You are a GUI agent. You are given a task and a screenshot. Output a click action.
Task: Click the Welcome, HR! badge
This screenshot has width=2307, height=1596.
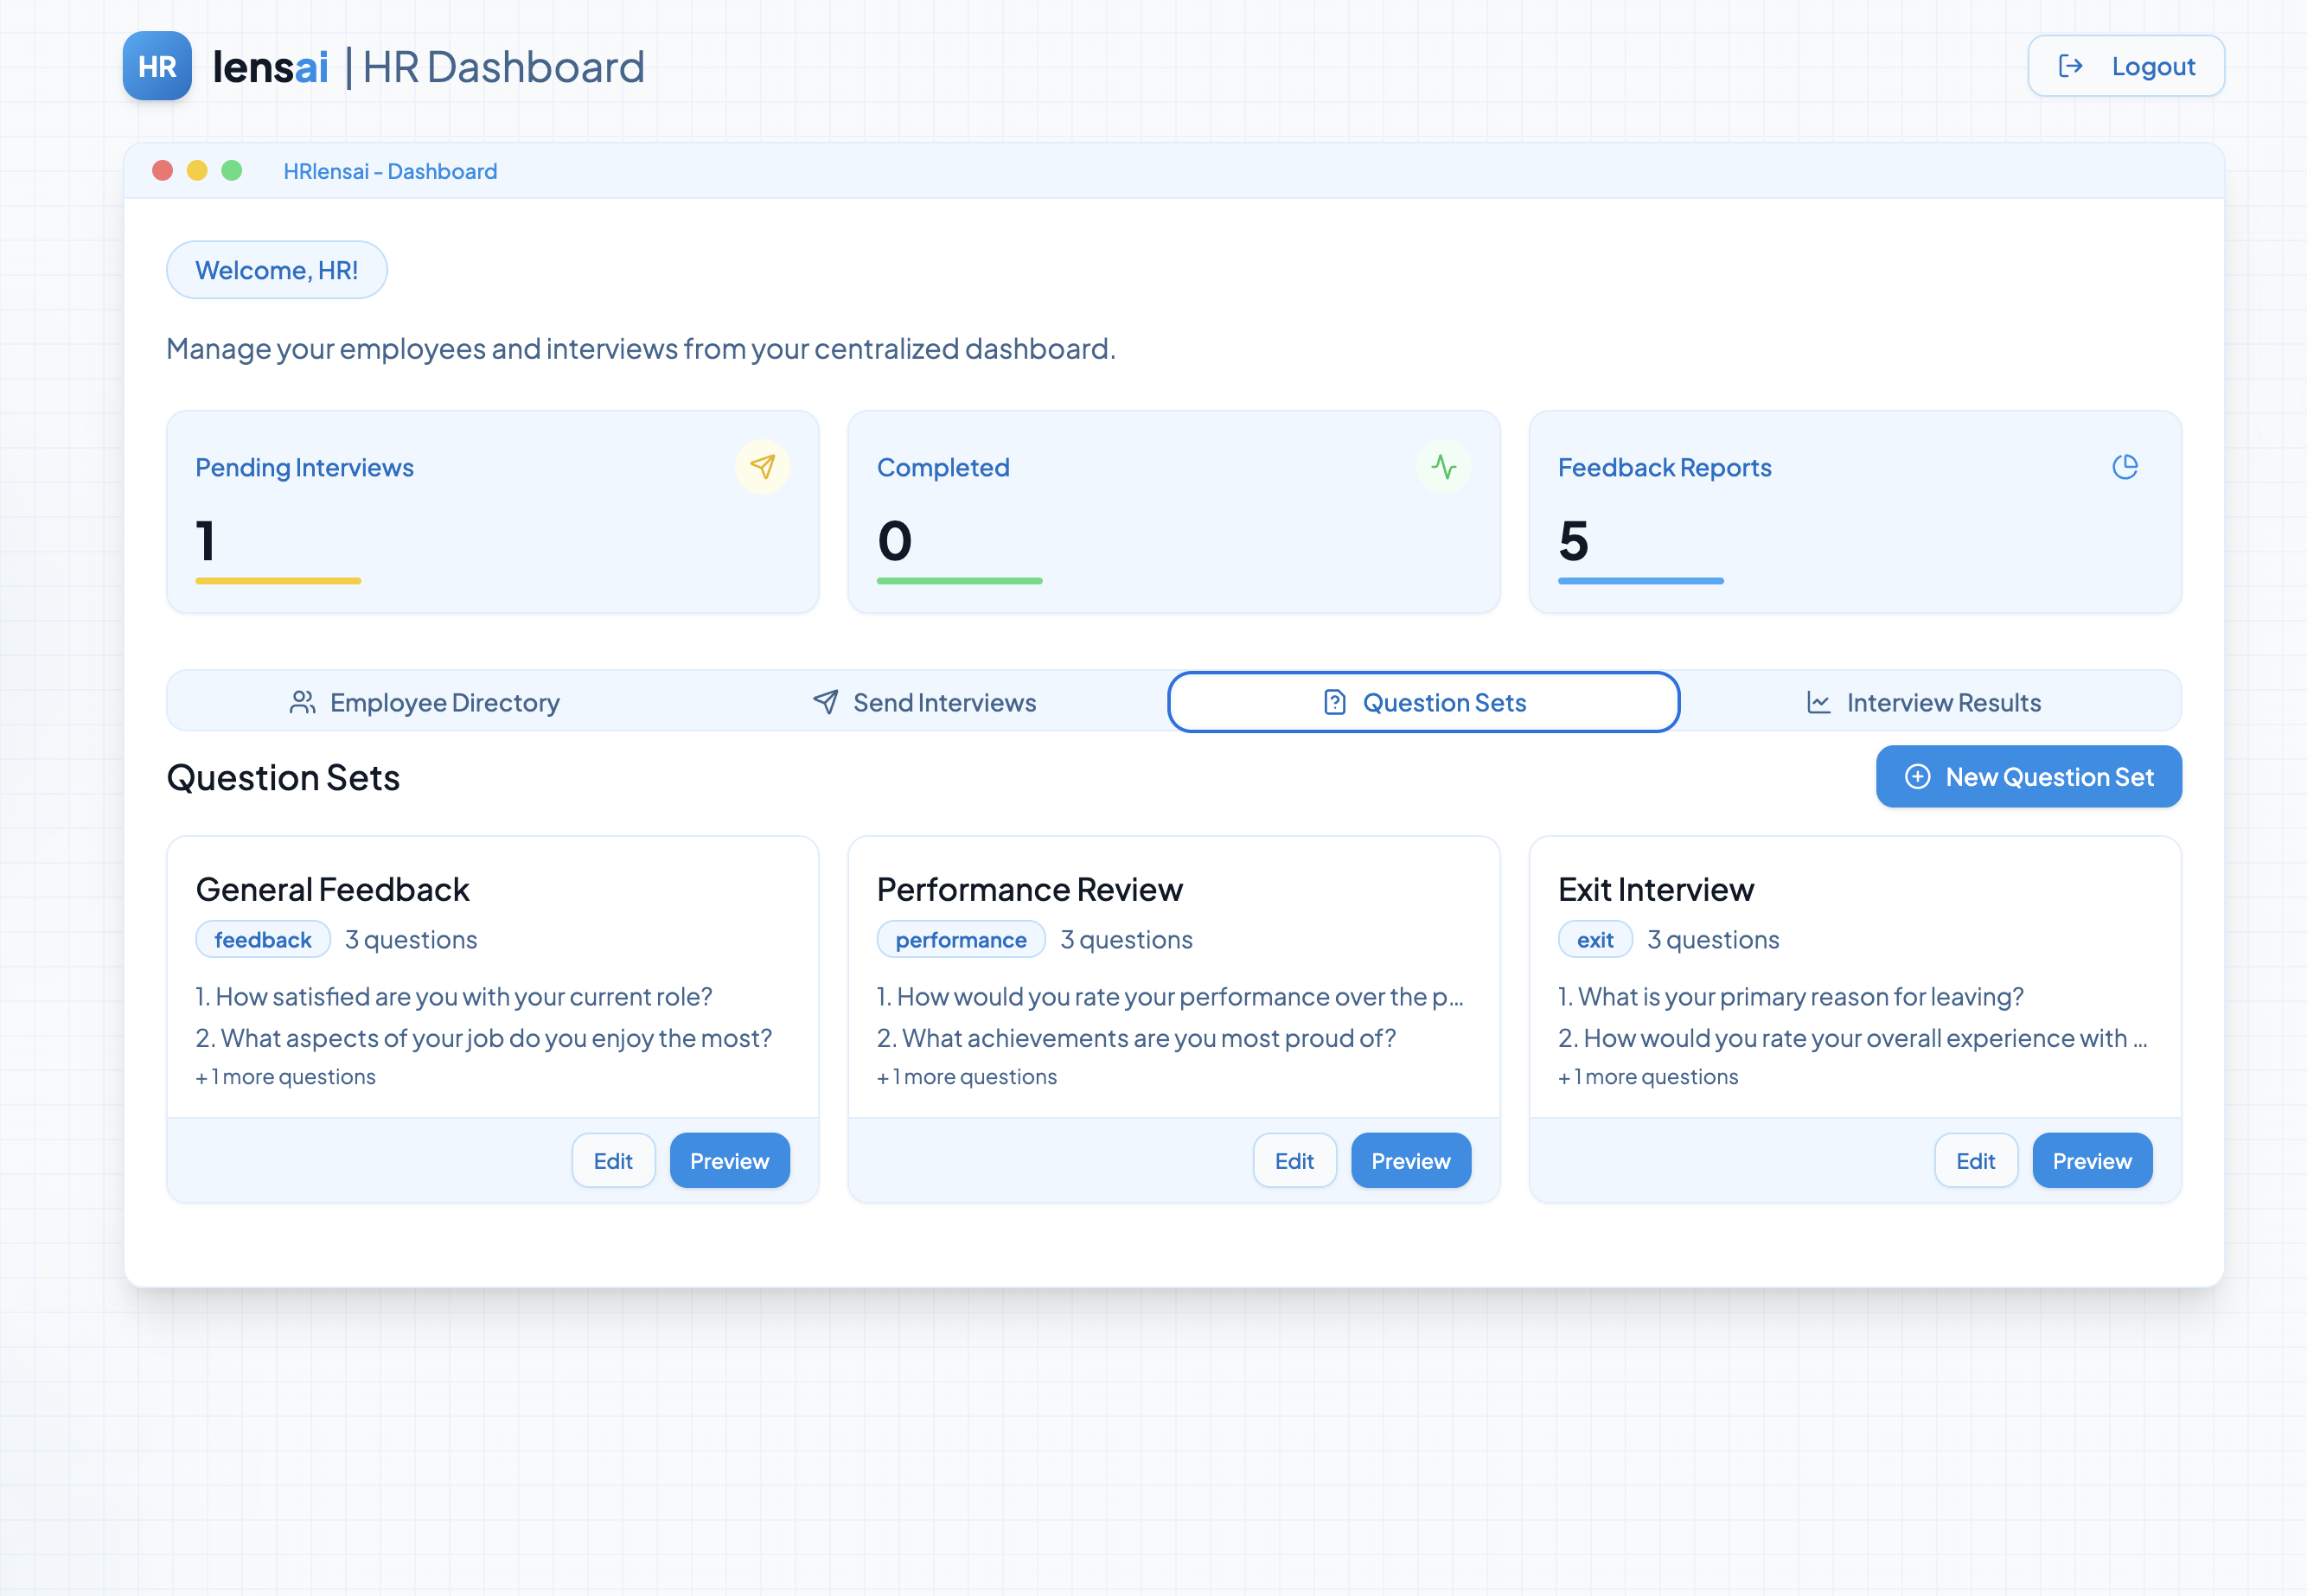click(x=277, y=270)
